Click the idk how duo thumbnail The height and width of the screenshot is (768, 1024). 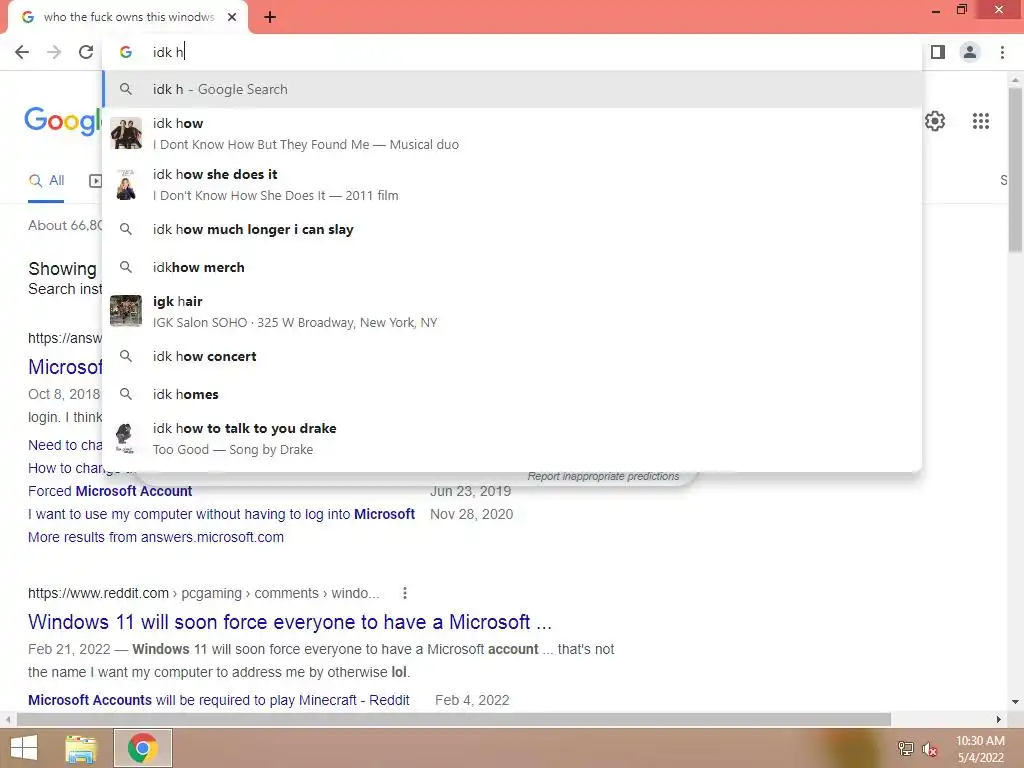126,133
